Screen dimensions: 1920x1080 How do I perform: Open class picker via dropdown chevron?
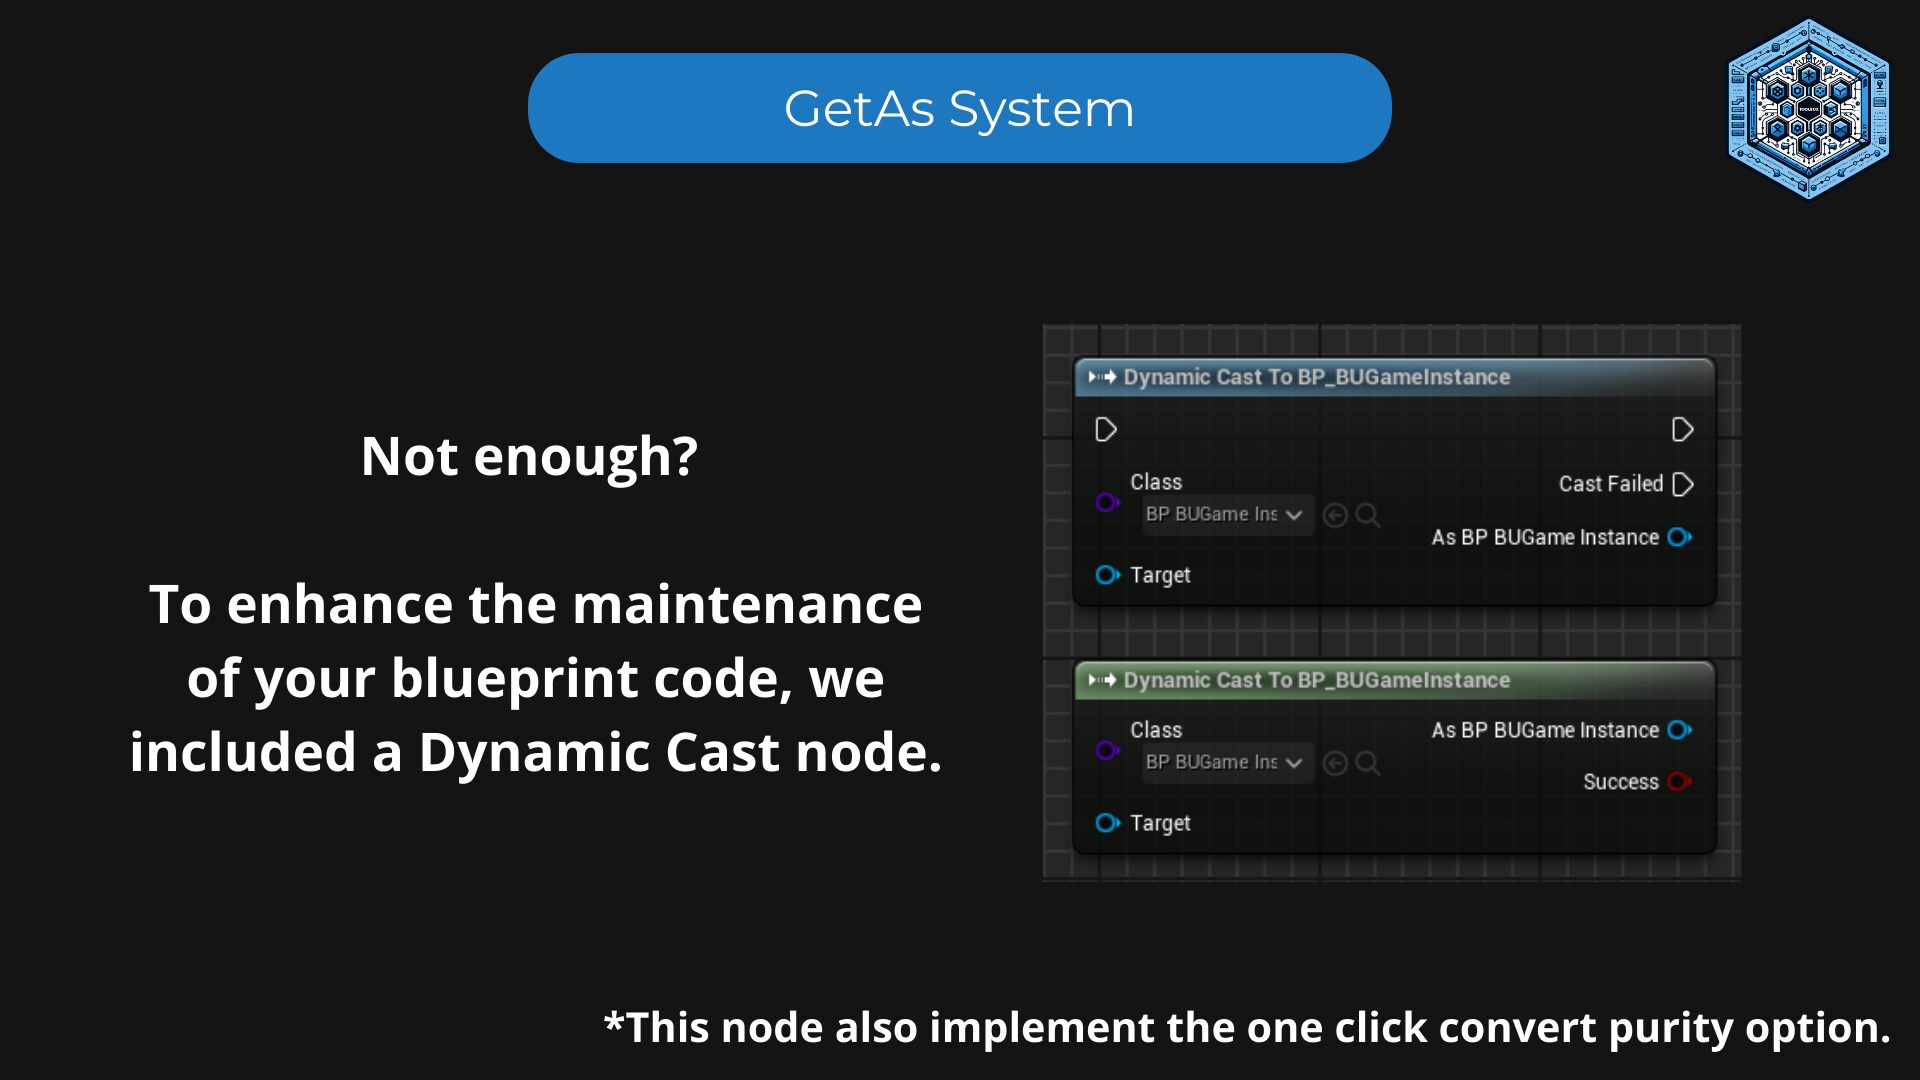pos(1294,514)
